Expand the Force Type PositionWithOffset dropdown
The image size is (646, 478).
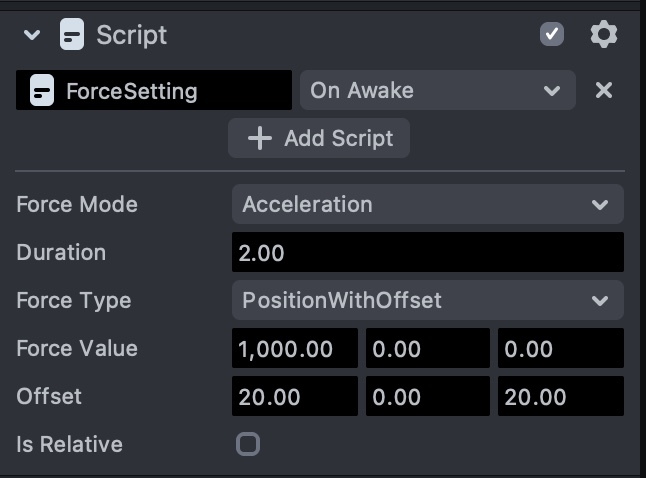[x=427, y=300]
